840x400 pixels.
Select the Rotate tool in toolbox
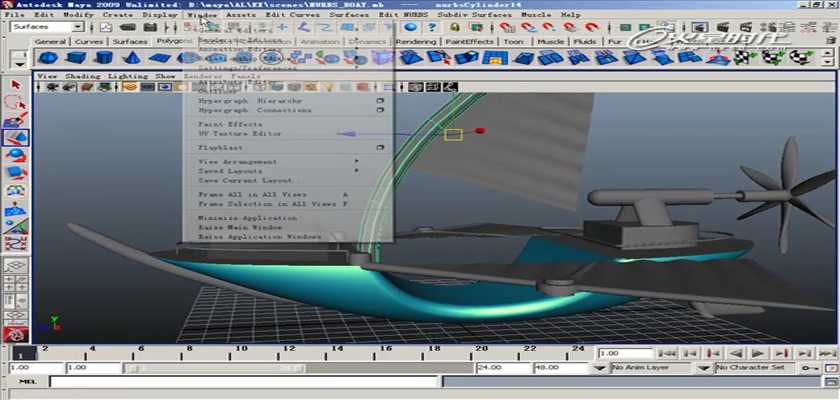[16, 155]
